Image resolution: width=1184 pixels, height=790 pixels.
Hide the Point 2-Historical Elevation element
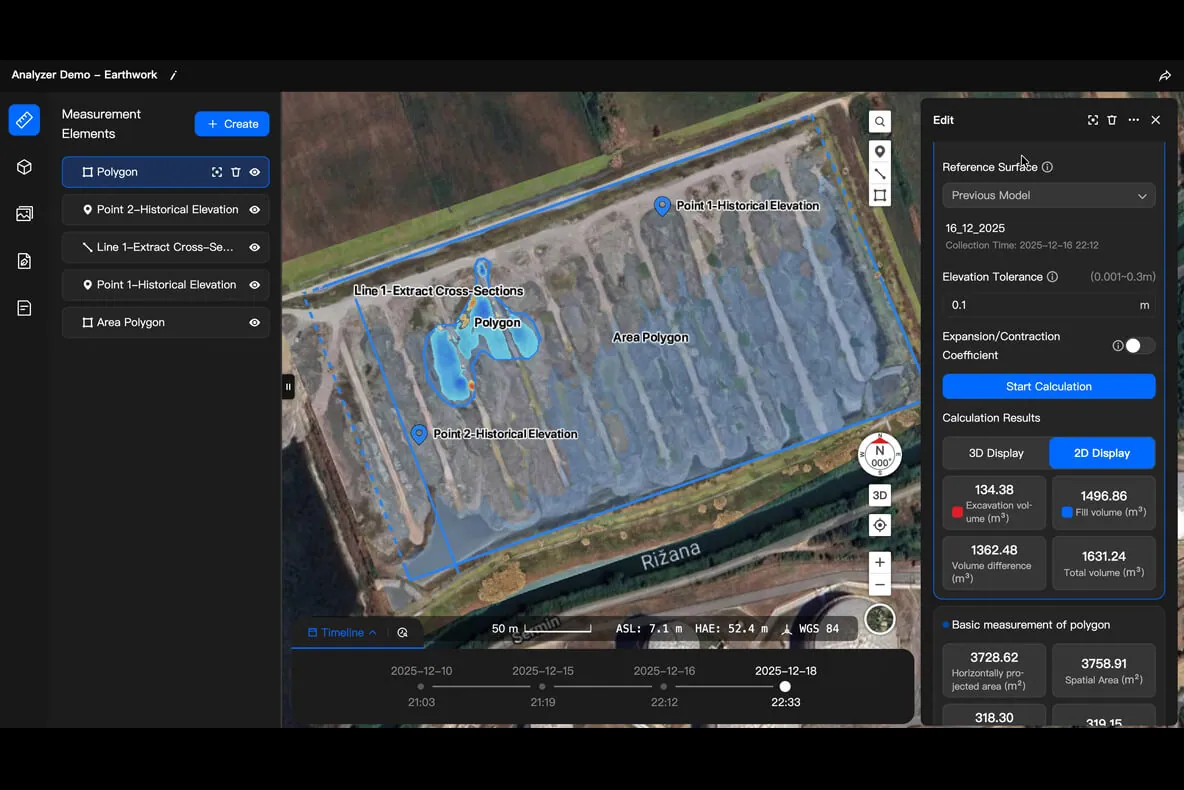[254, 210]
